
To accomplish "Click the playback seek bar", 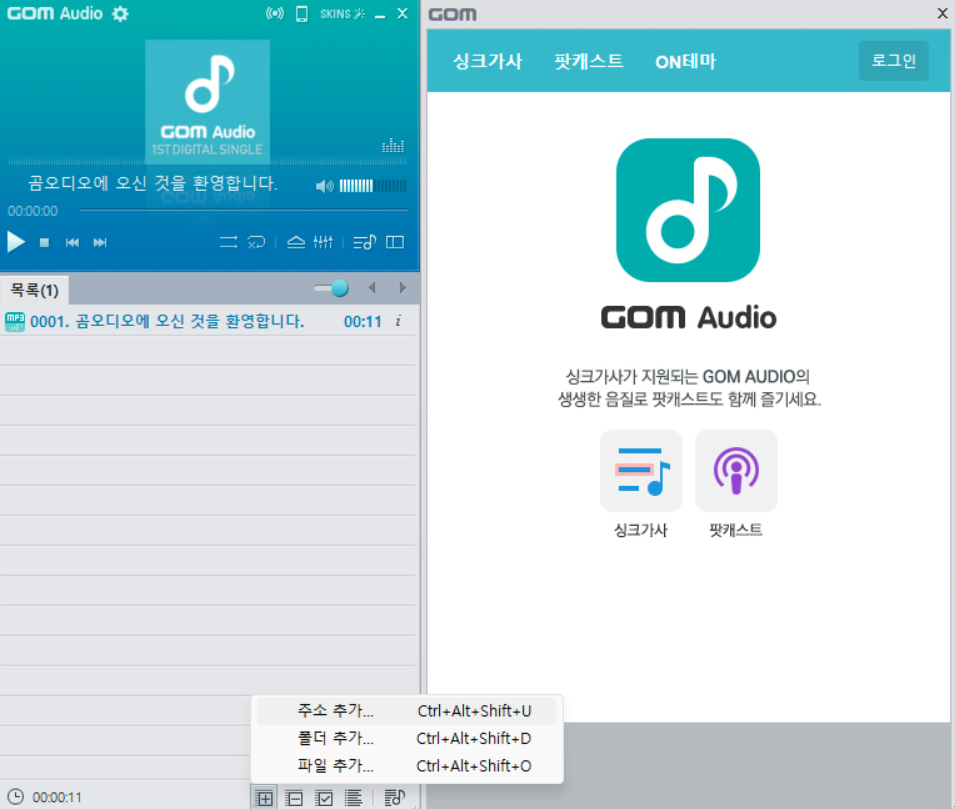I will pos(244,210).
